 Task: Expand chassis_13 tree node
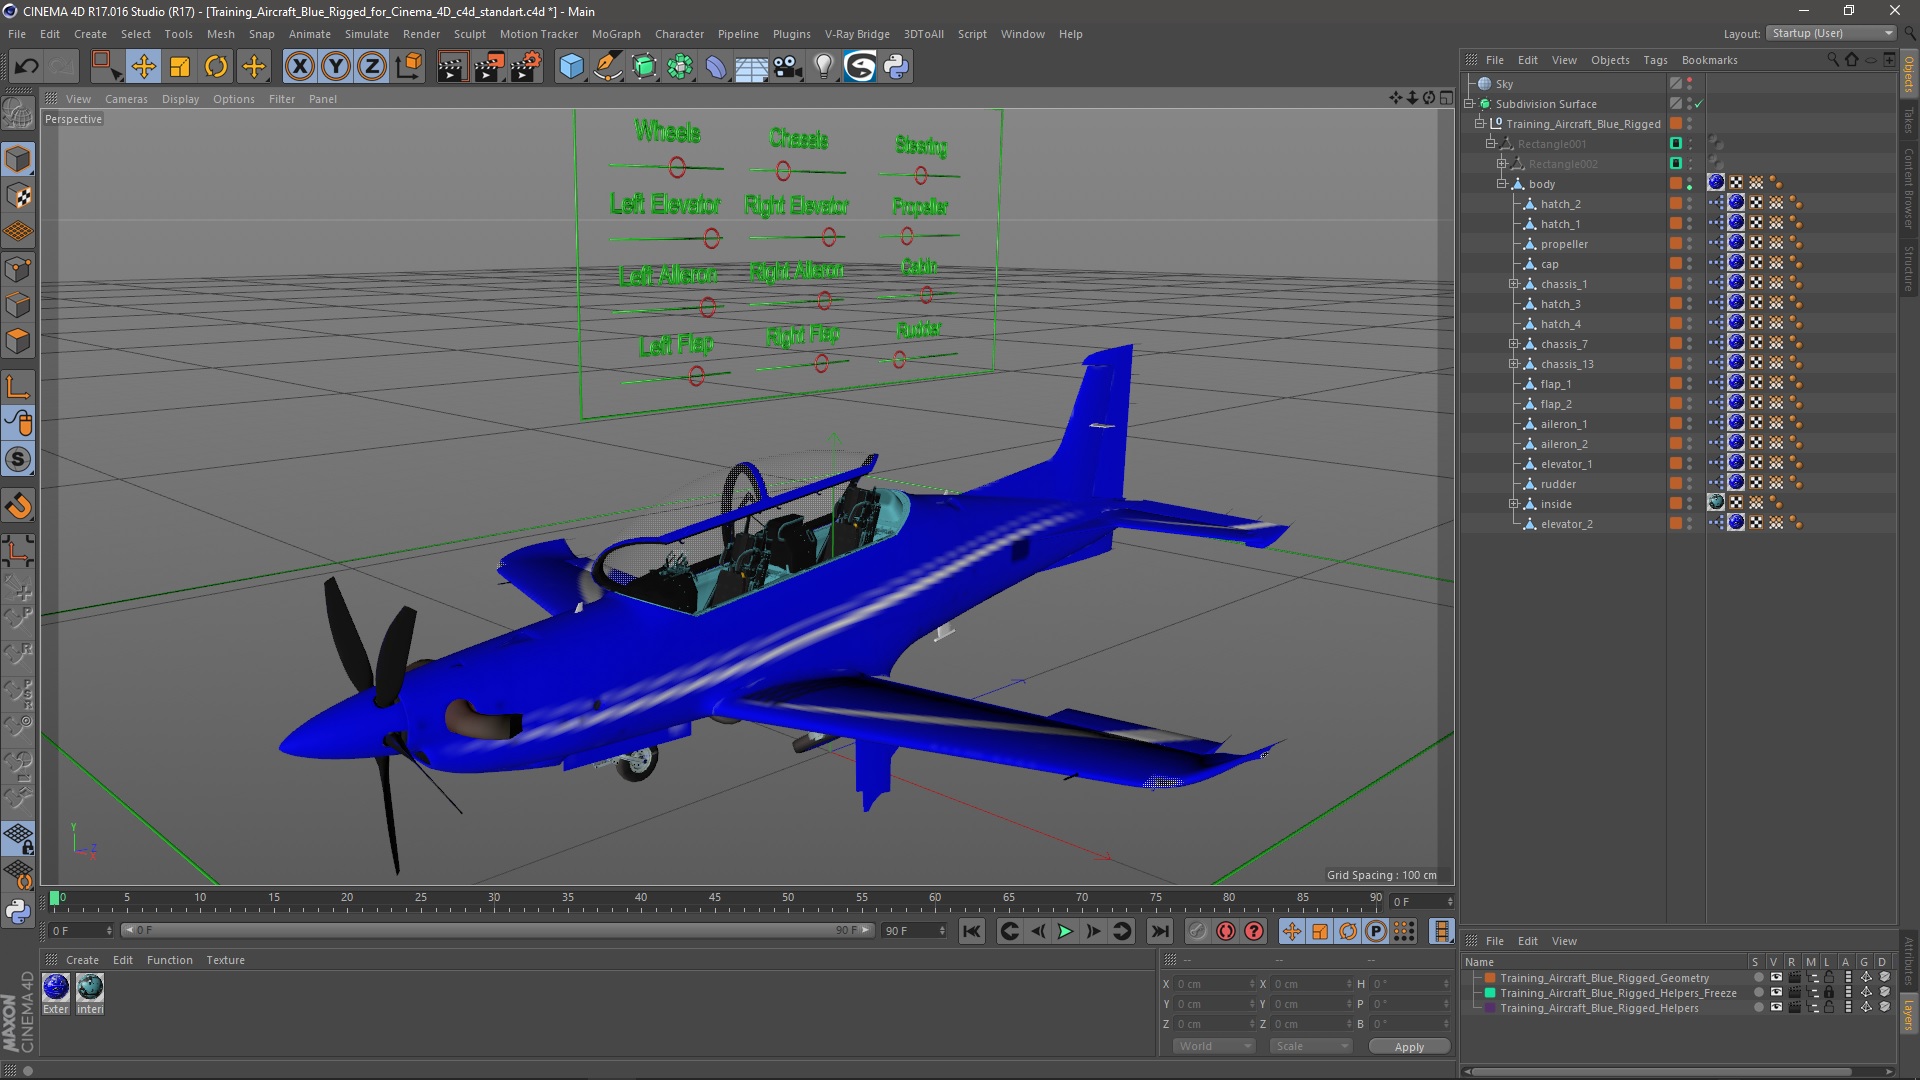point(1514,364)
